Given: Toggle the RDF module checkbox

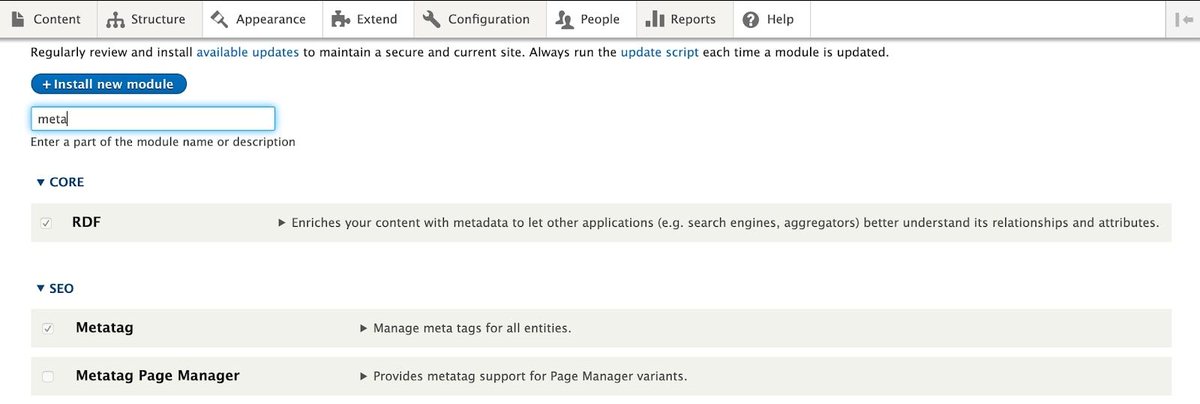Looking at the screenshot, I should [x=47, y=223].
